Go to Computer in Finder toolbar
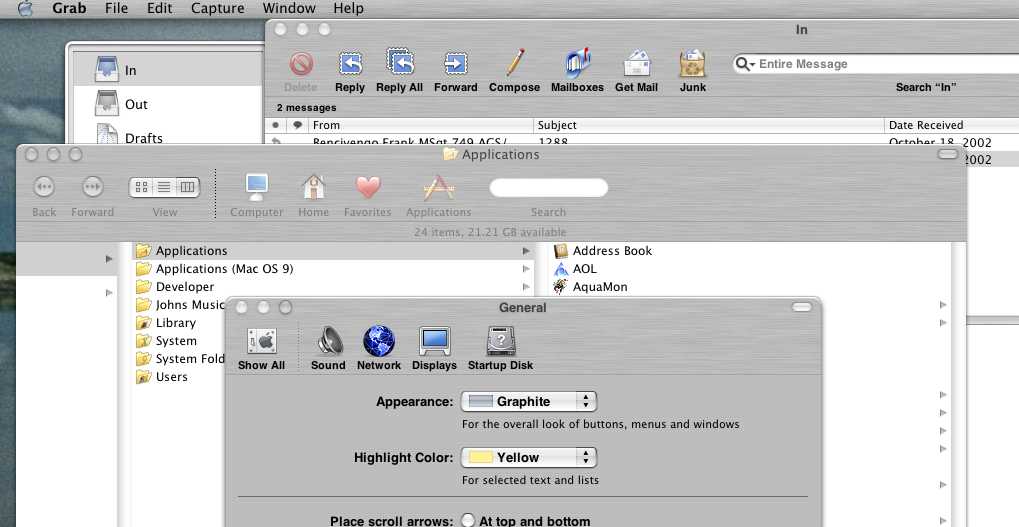The image size is (1019, 527). (257, 187)
